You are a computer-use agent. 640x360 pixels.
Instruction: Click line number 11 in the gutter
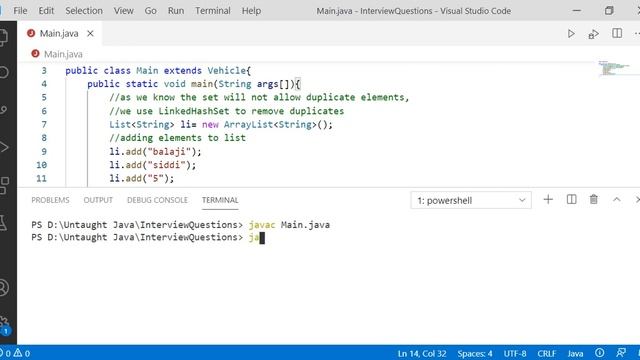(41, 178)
